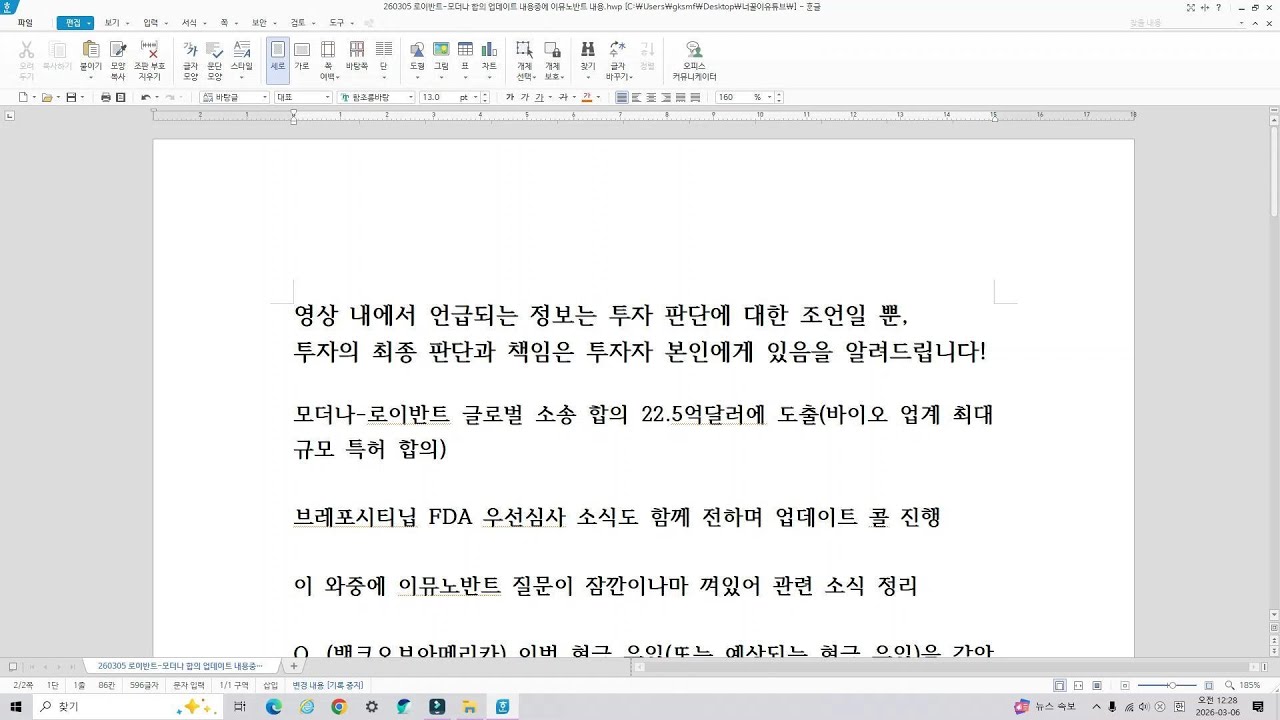Toggle justify alignment button
Screen dimensions: 1280x720
click(x=621, y=97)
